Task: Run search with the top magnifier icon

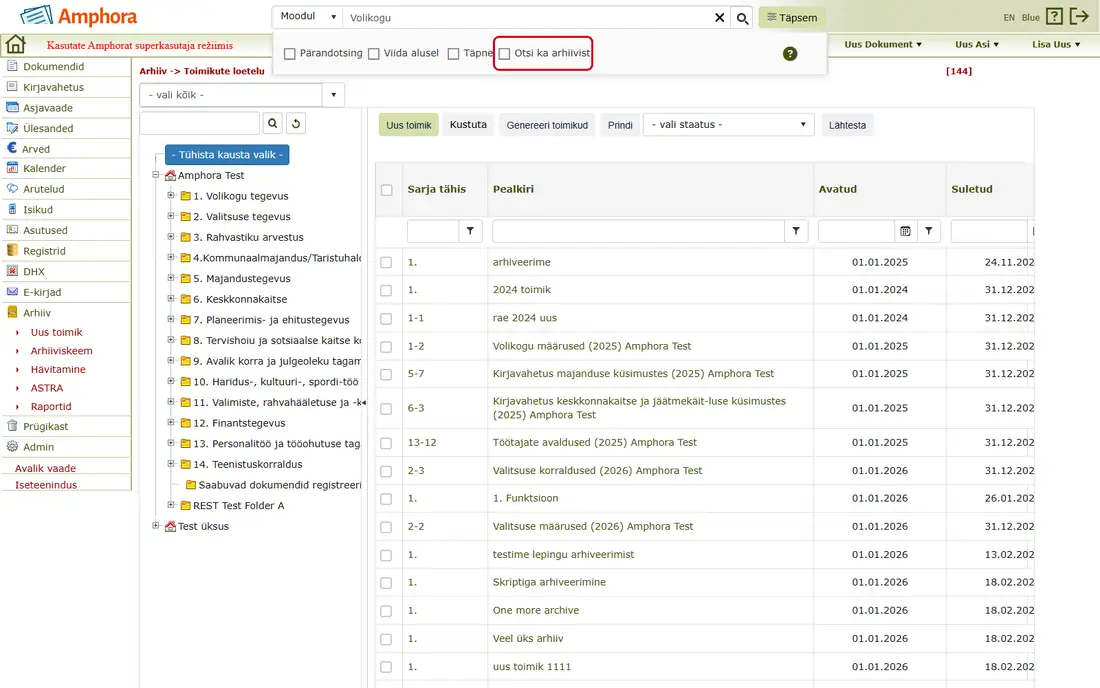Action: [x=742, y=18]
